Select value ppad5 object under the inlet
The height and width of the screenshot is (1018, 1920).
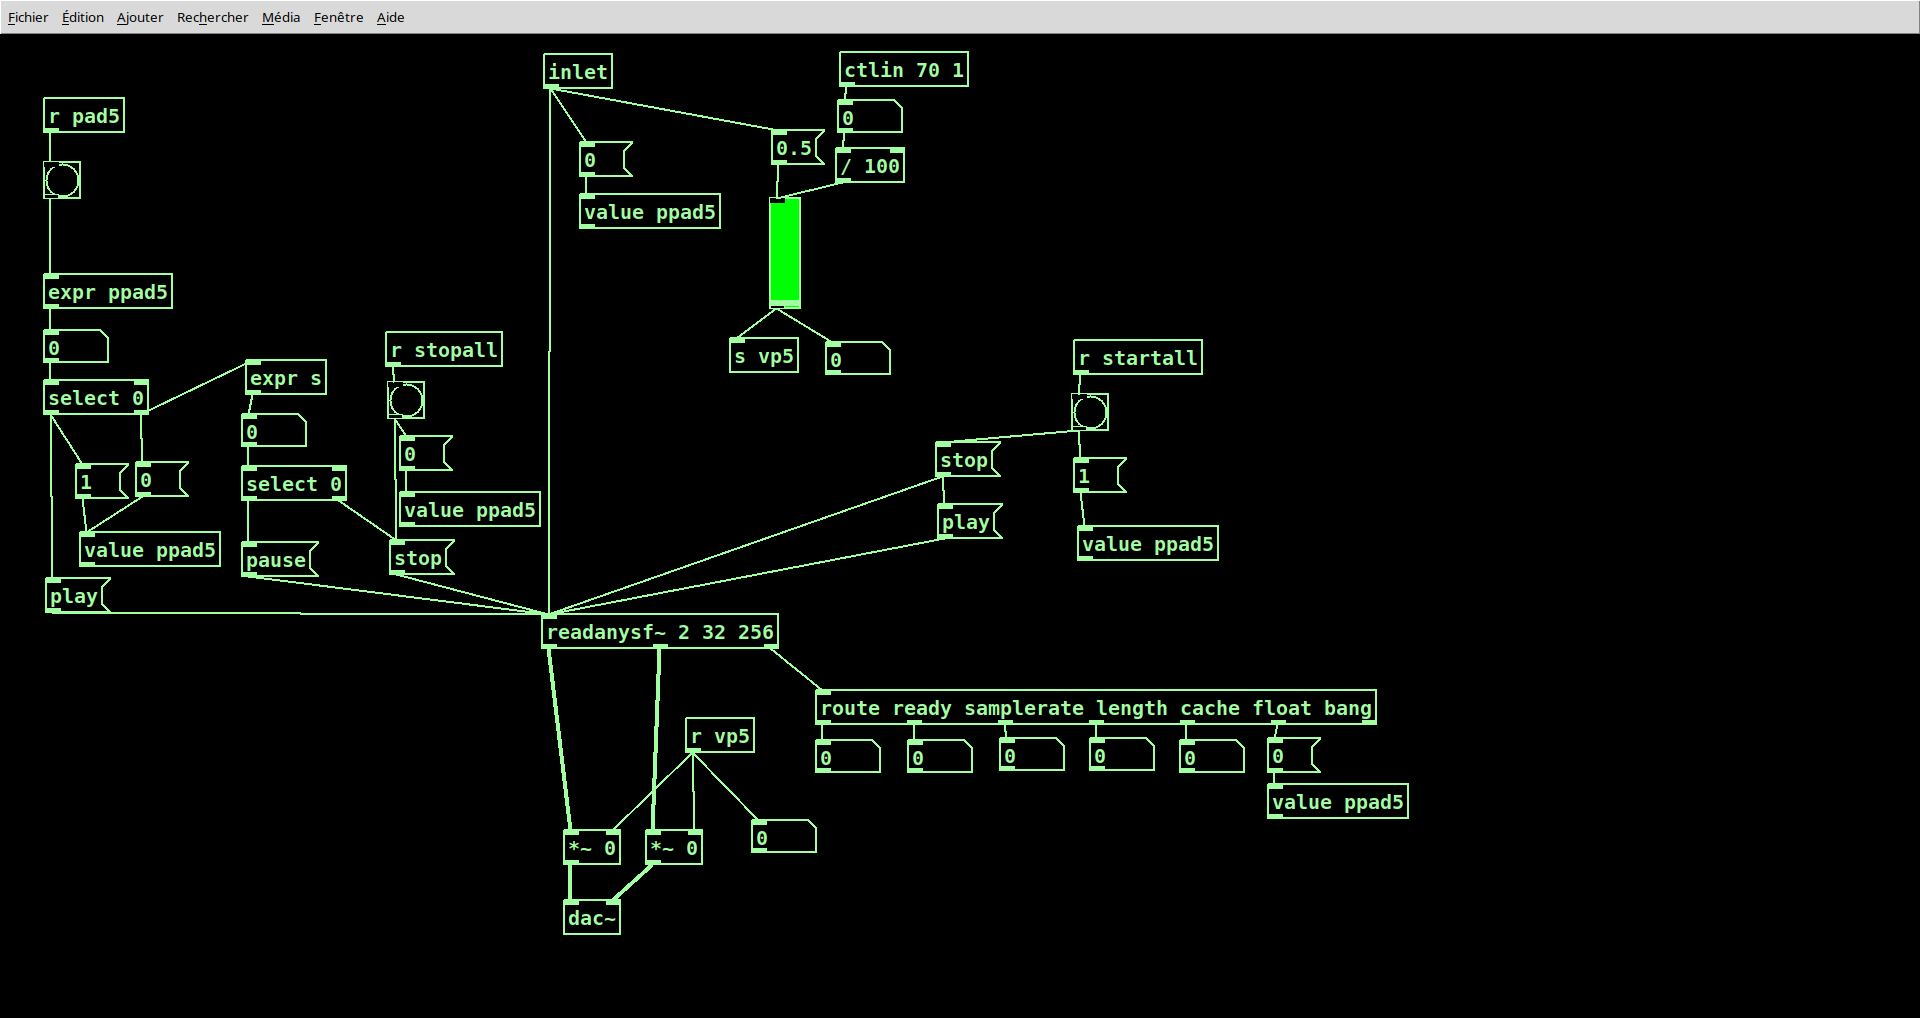click(650, 212)
